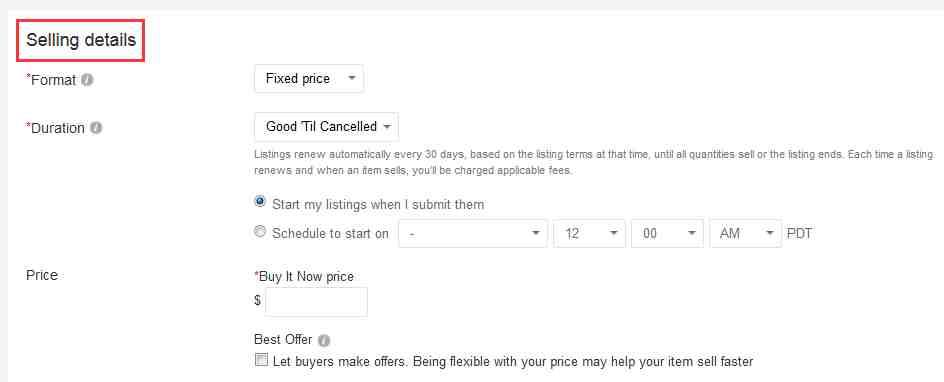Click the Buy It Now price label
Image resolution: width=944 pixels, height=382 pixels.
304,277
